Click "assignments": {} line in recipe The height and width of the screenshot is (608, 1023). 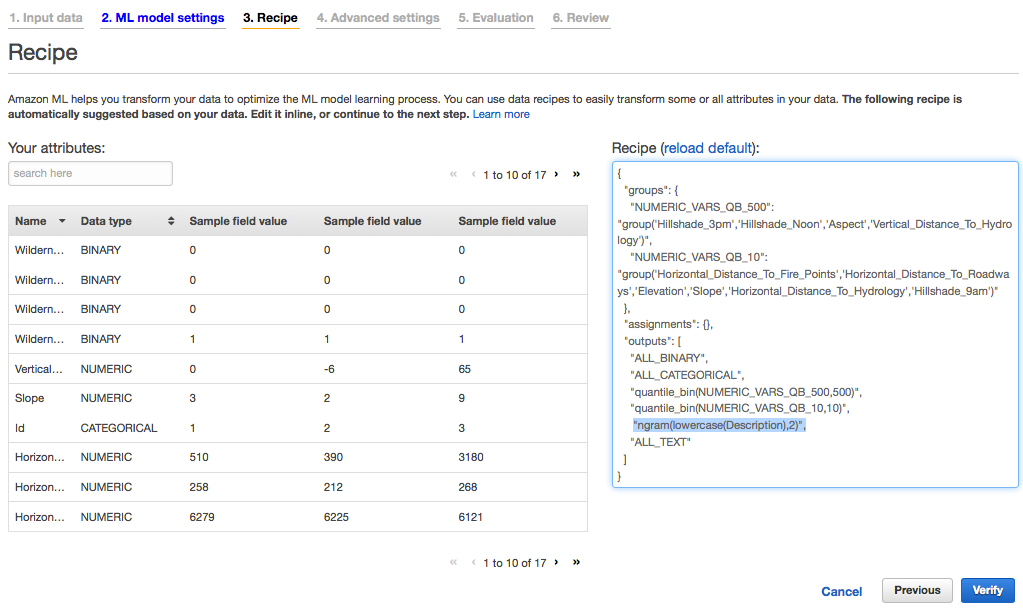[668, 324]
